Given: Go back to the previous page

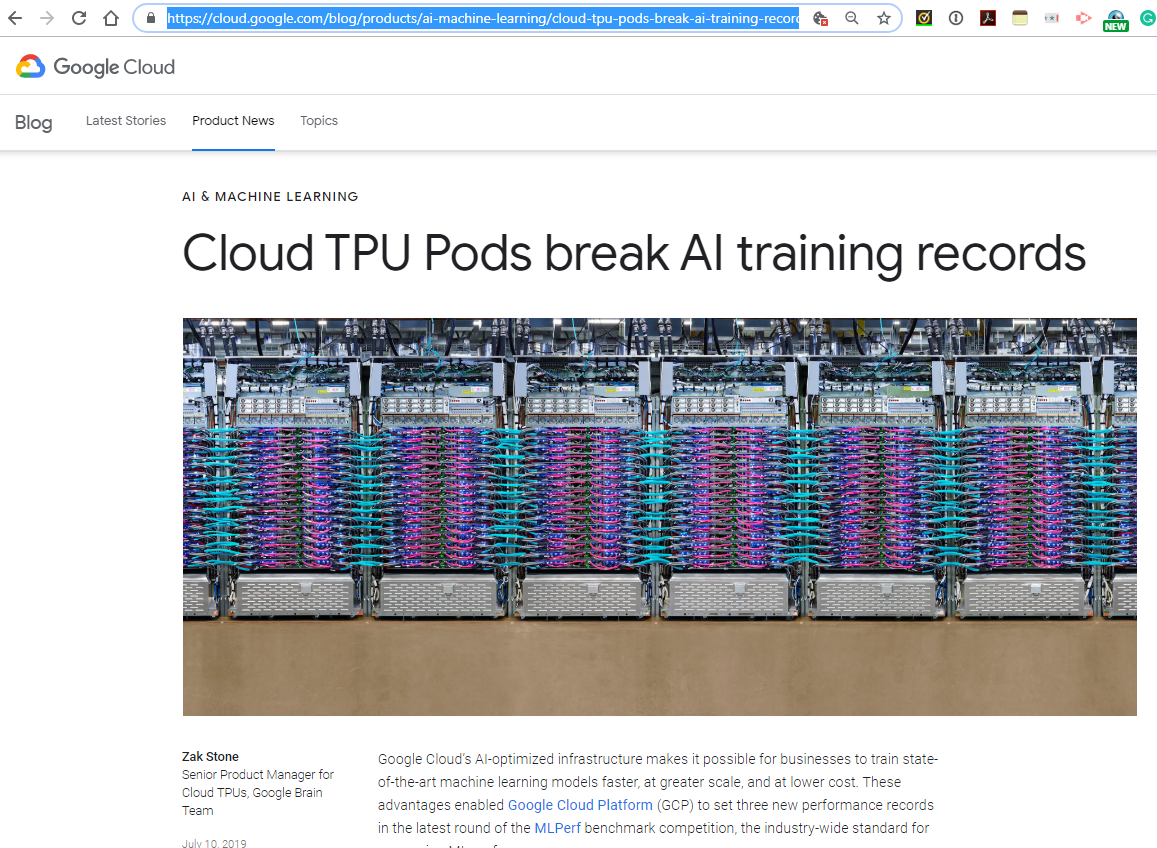Looking at the screenshot, I should tap(15, 18).
